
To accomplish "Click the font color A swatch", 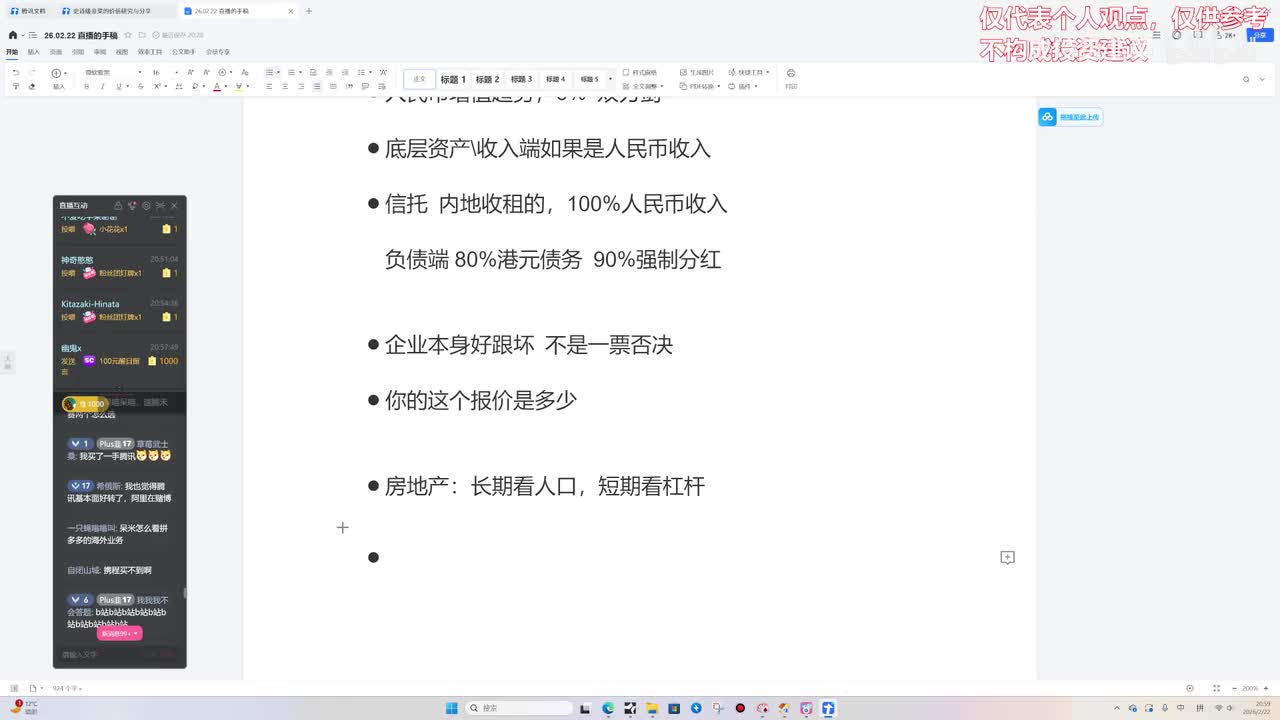I will pyautogui.click(x=217, y=87).
